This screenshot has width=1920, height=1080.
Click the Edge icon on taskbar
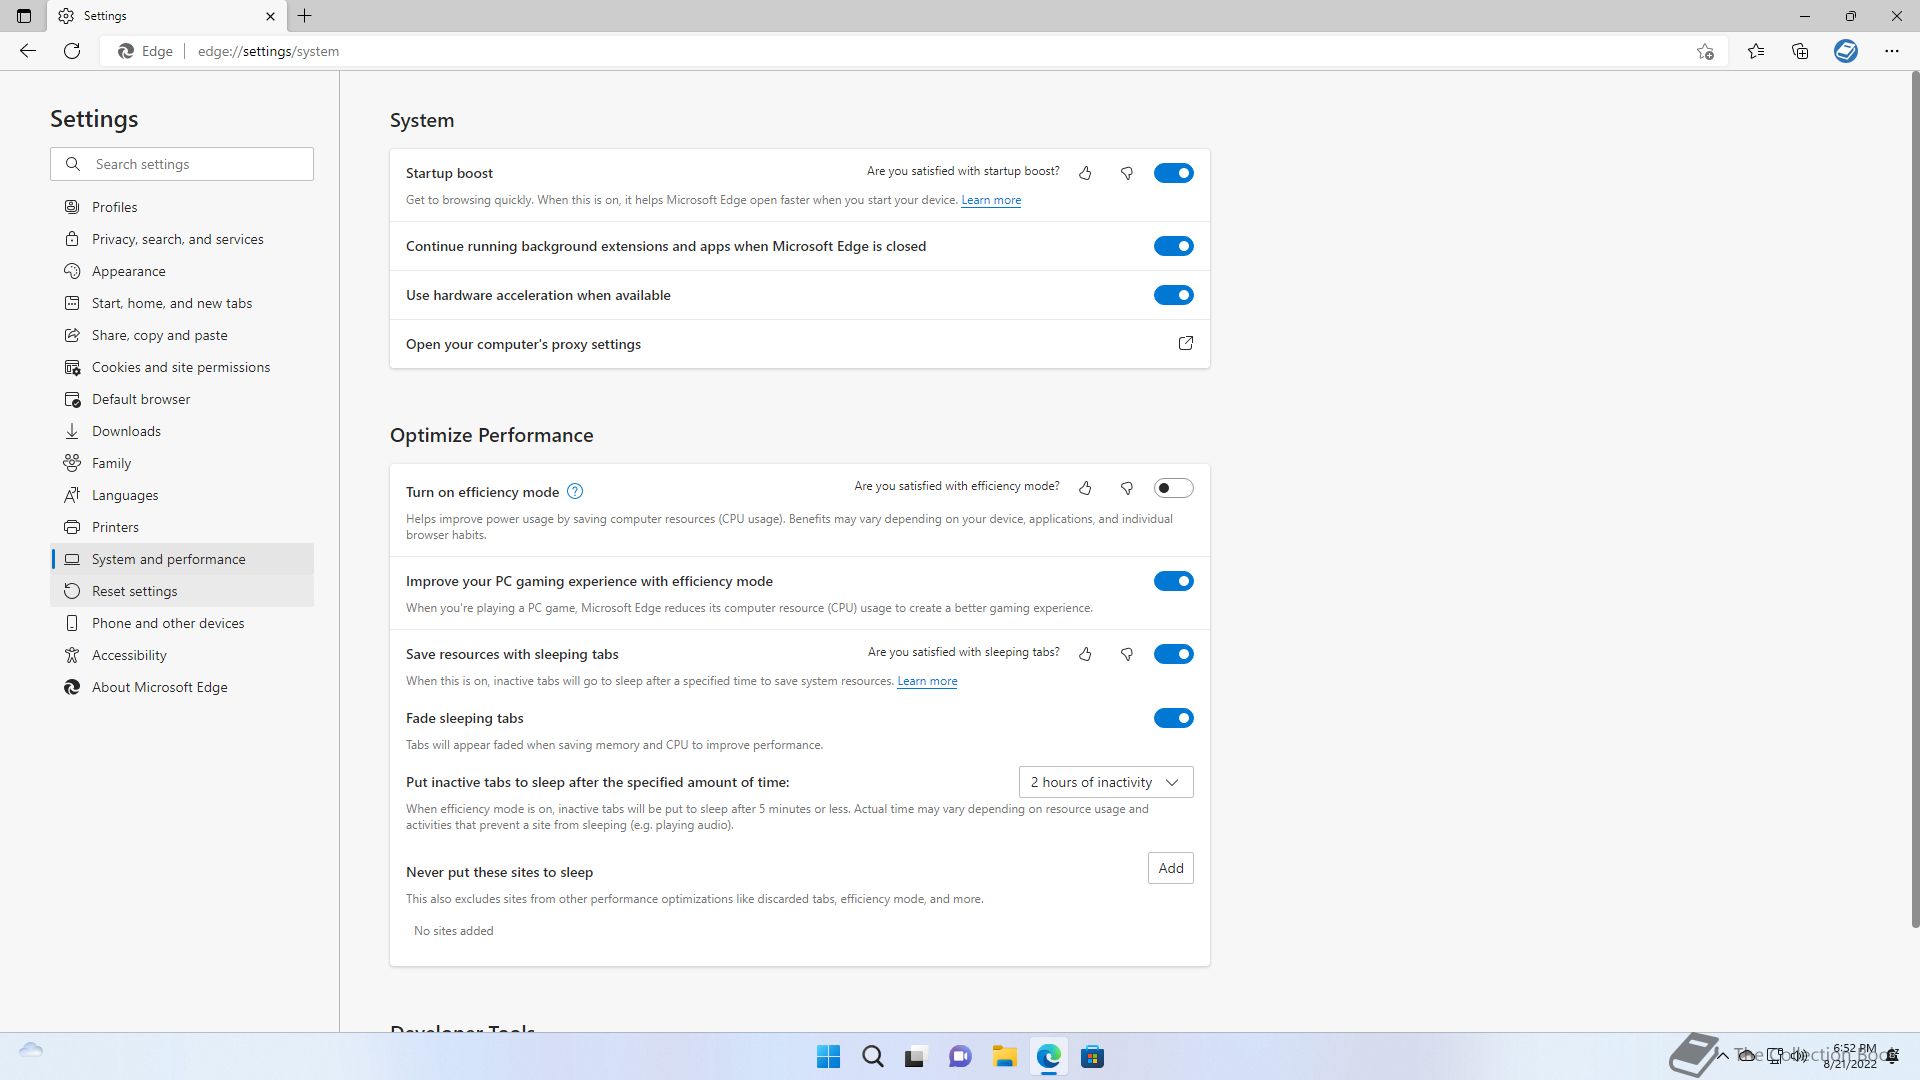(1049, 1057)
